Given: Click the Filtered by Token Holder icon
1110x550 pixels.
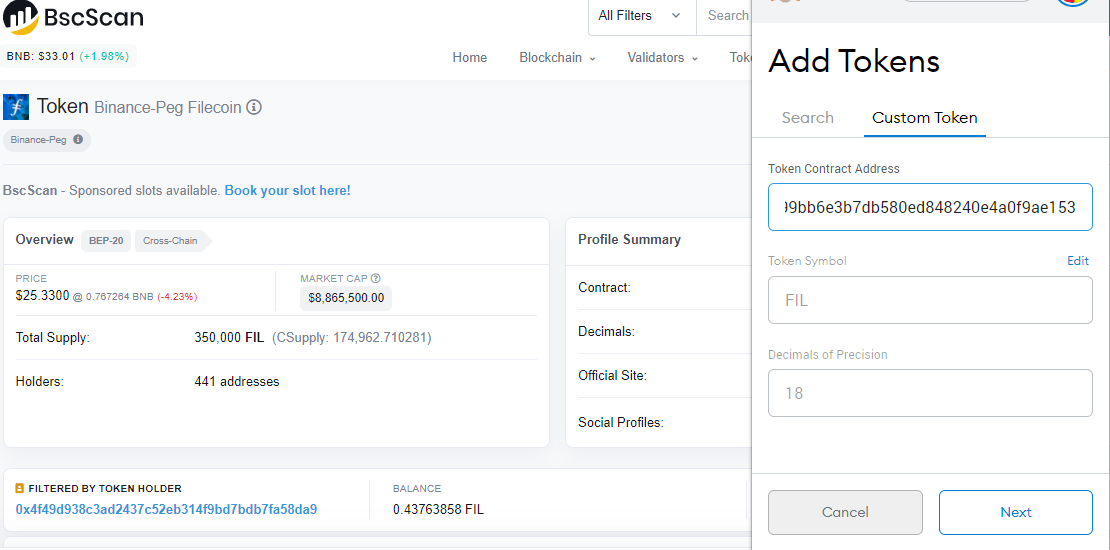Looking at the screenshot, I should point(20,489).
